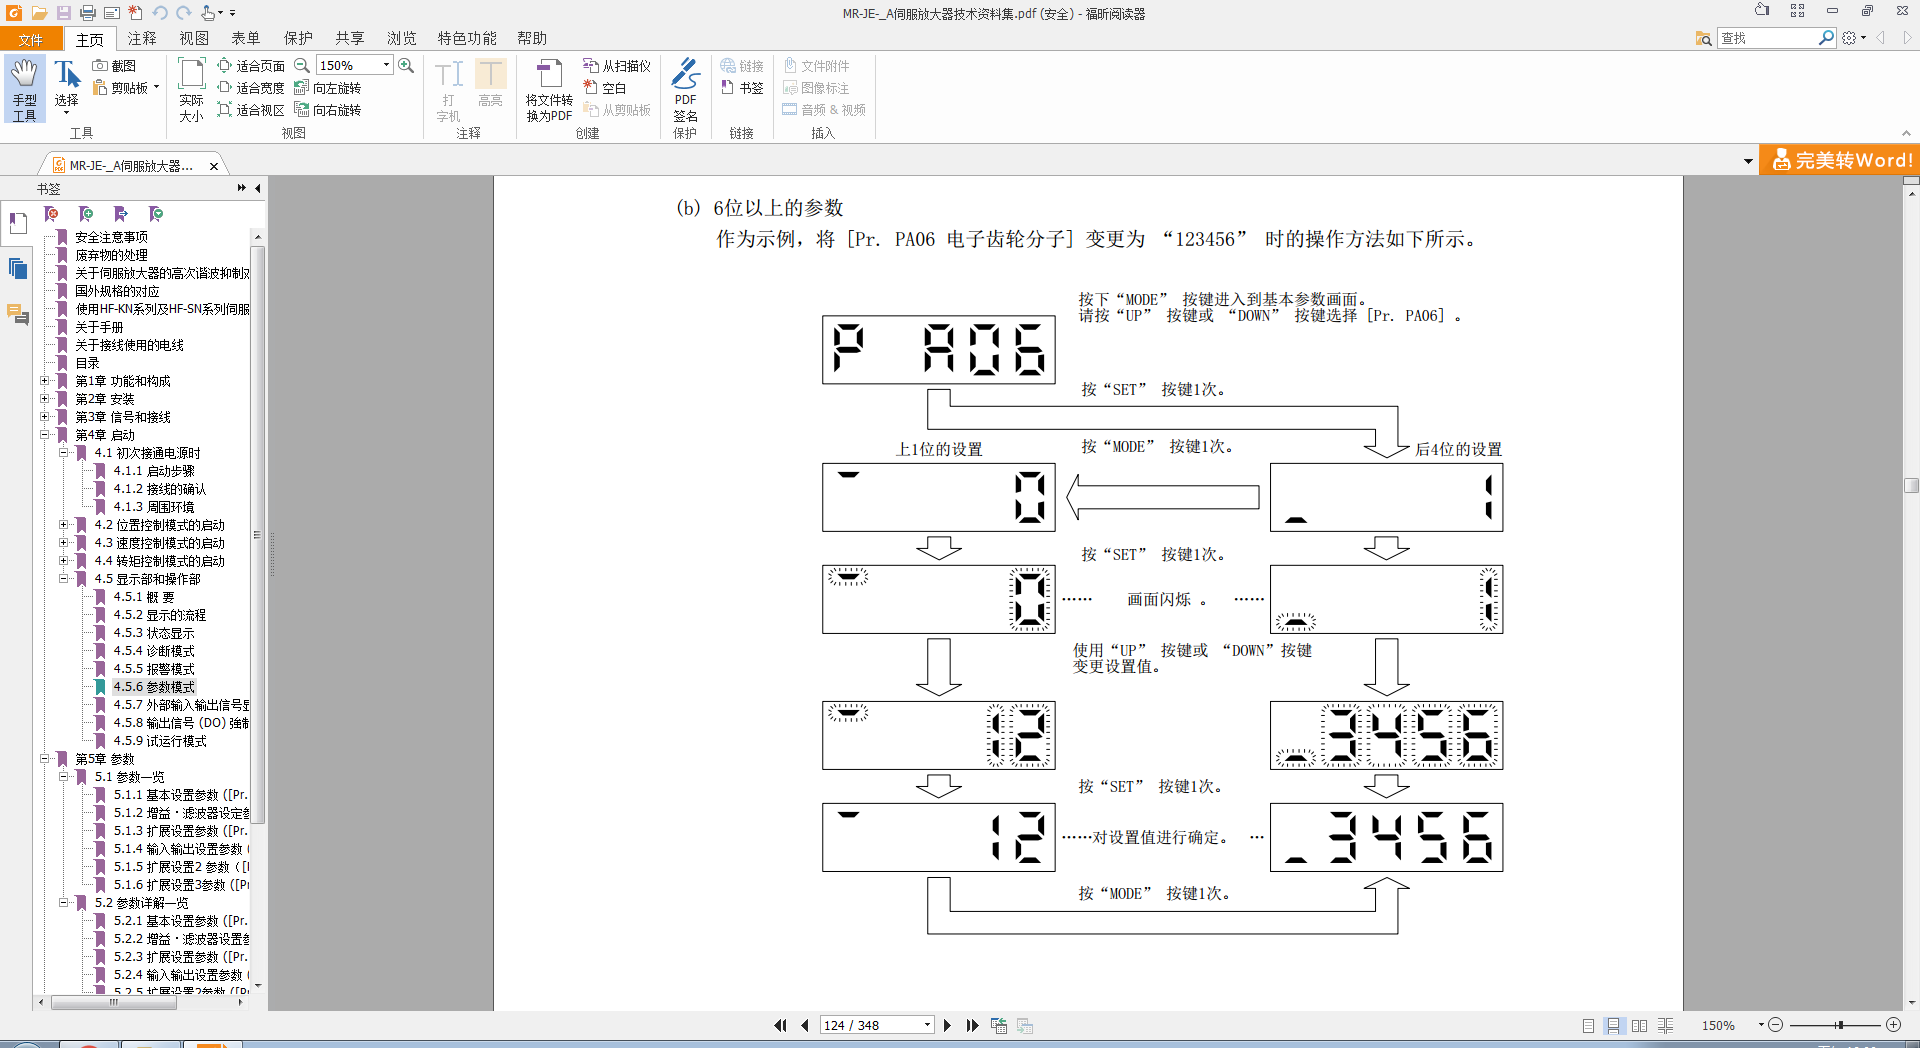Image resolution: width=1920 pixels, height=1048 pixels.
Task: Open the 150% zoom level dropdown
Action: coord(386,65)
